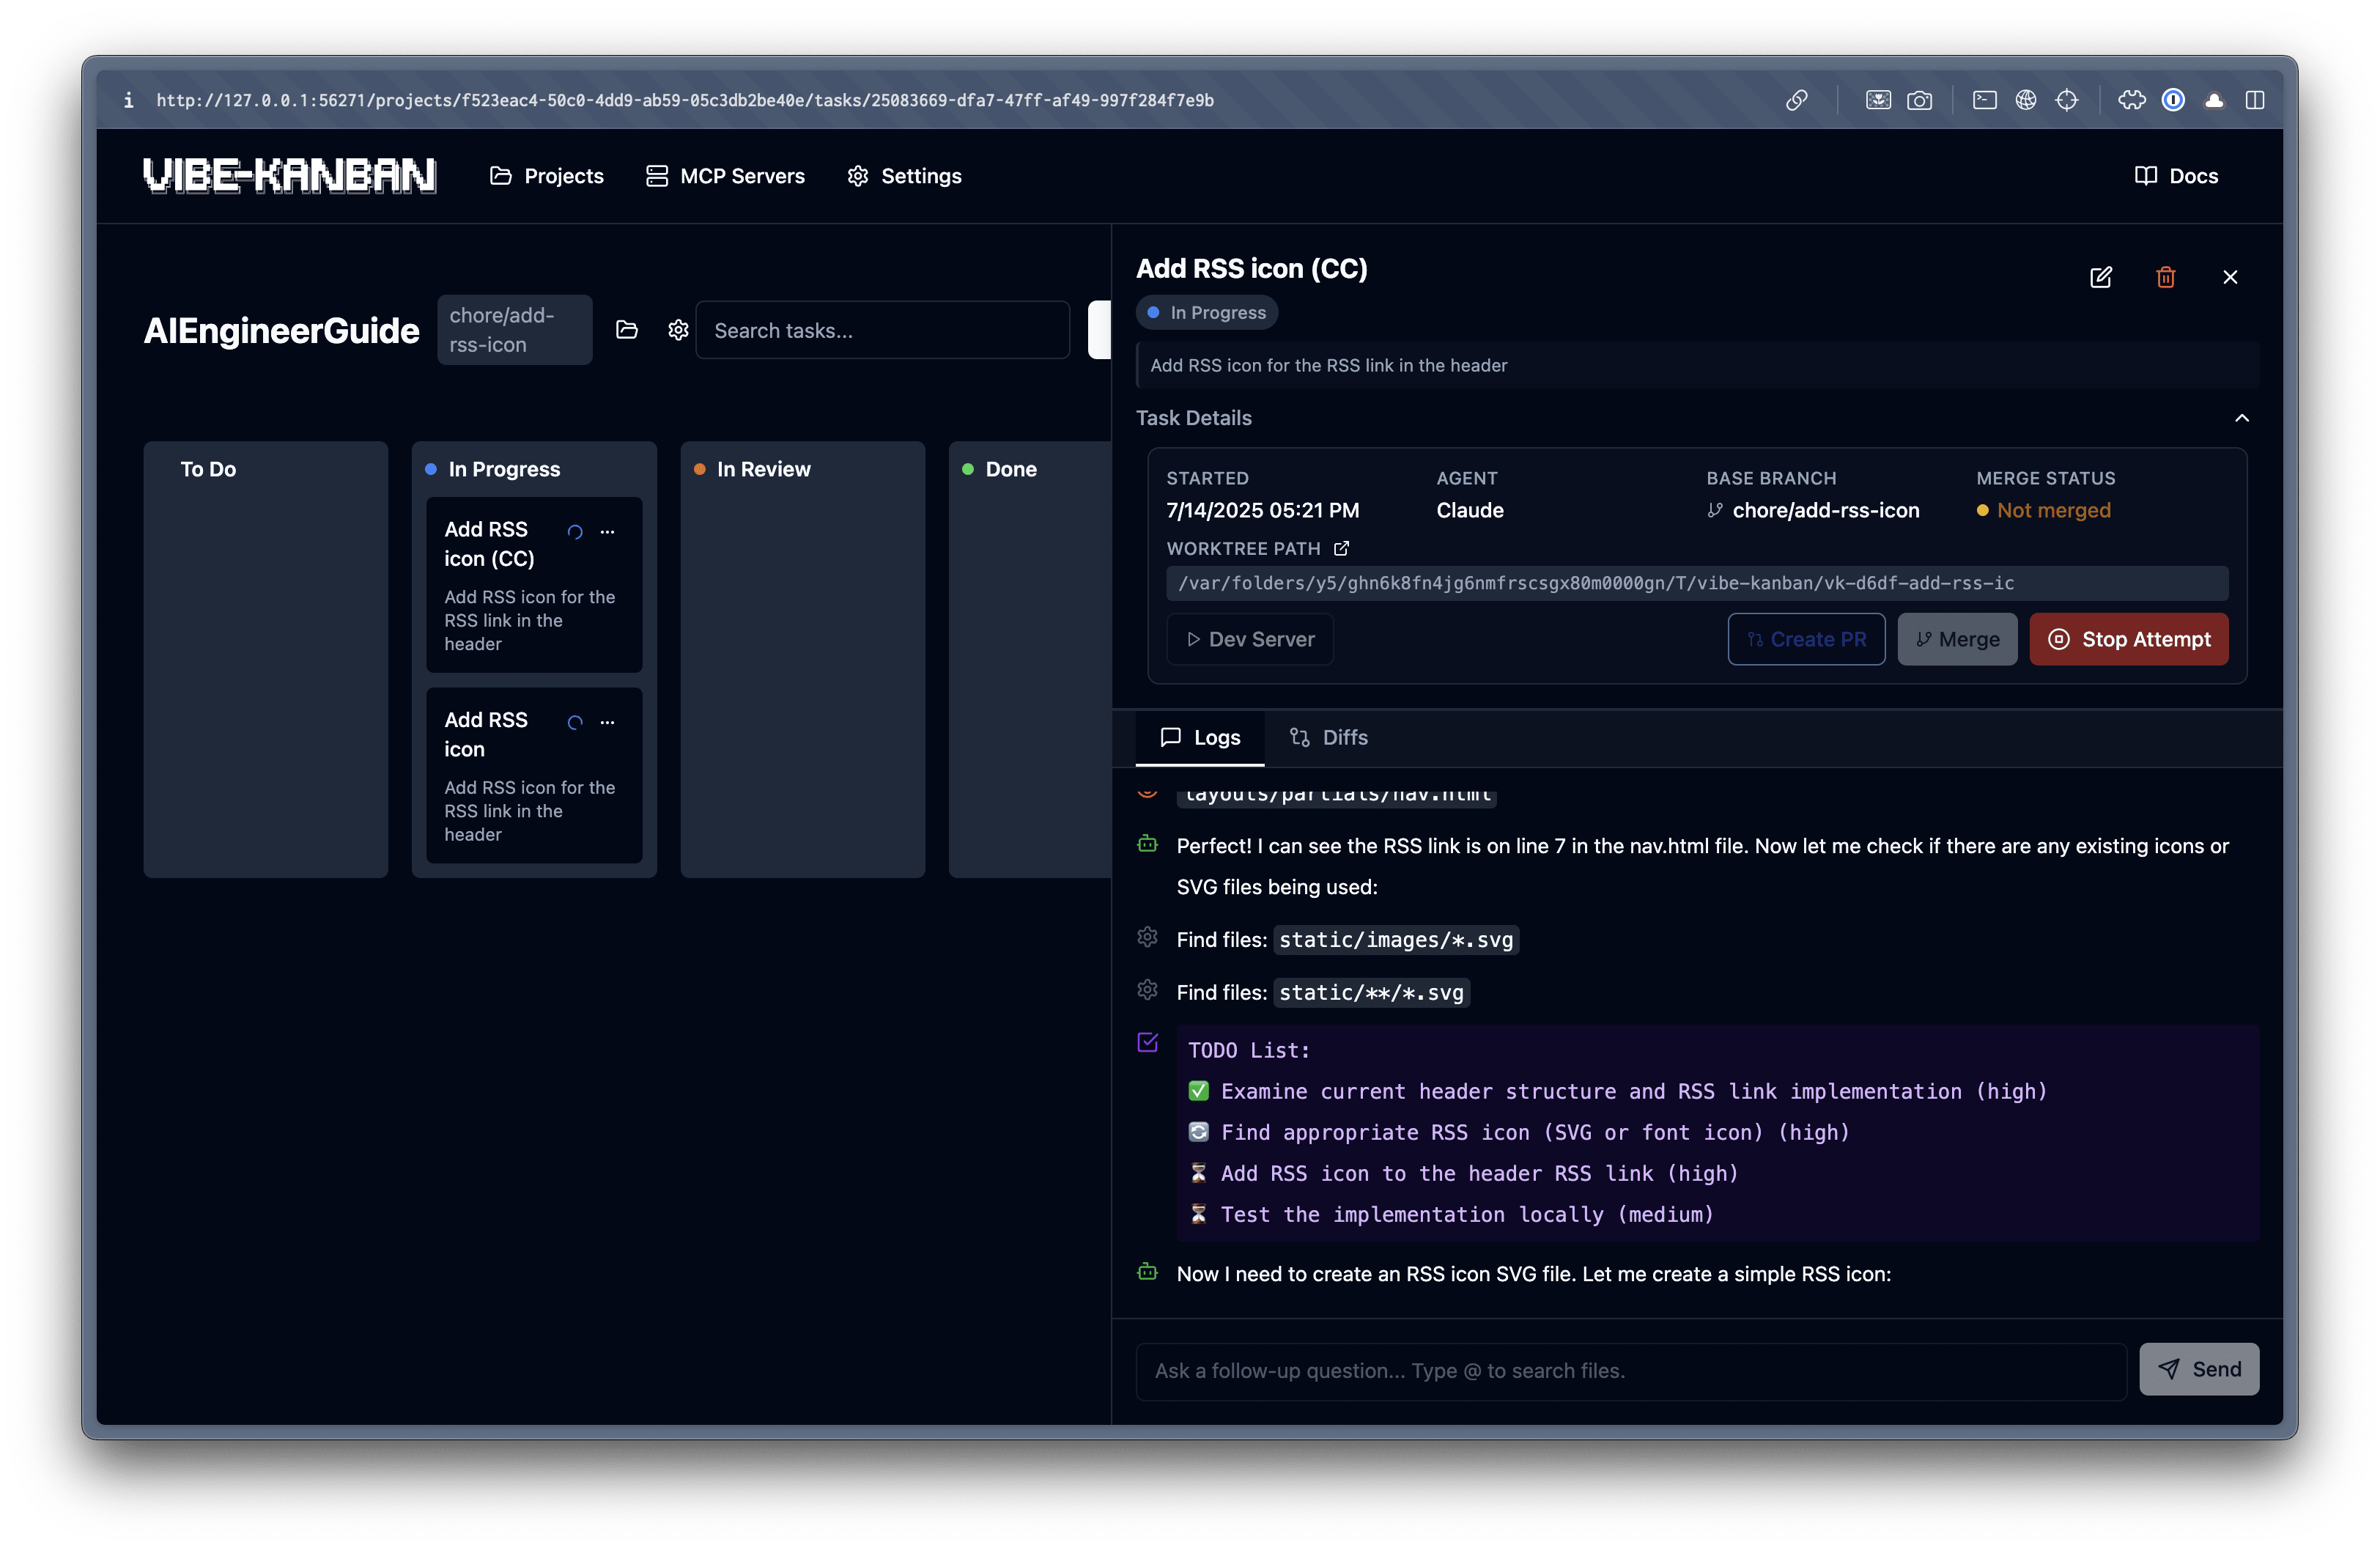Focus the Search tasks field
The height and width of the screenshot is (1548, 2380).
[883, 330]
